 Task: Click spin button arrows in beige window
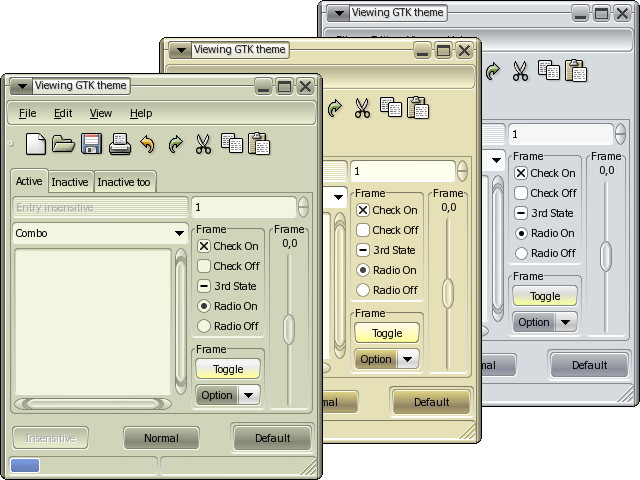462,171
